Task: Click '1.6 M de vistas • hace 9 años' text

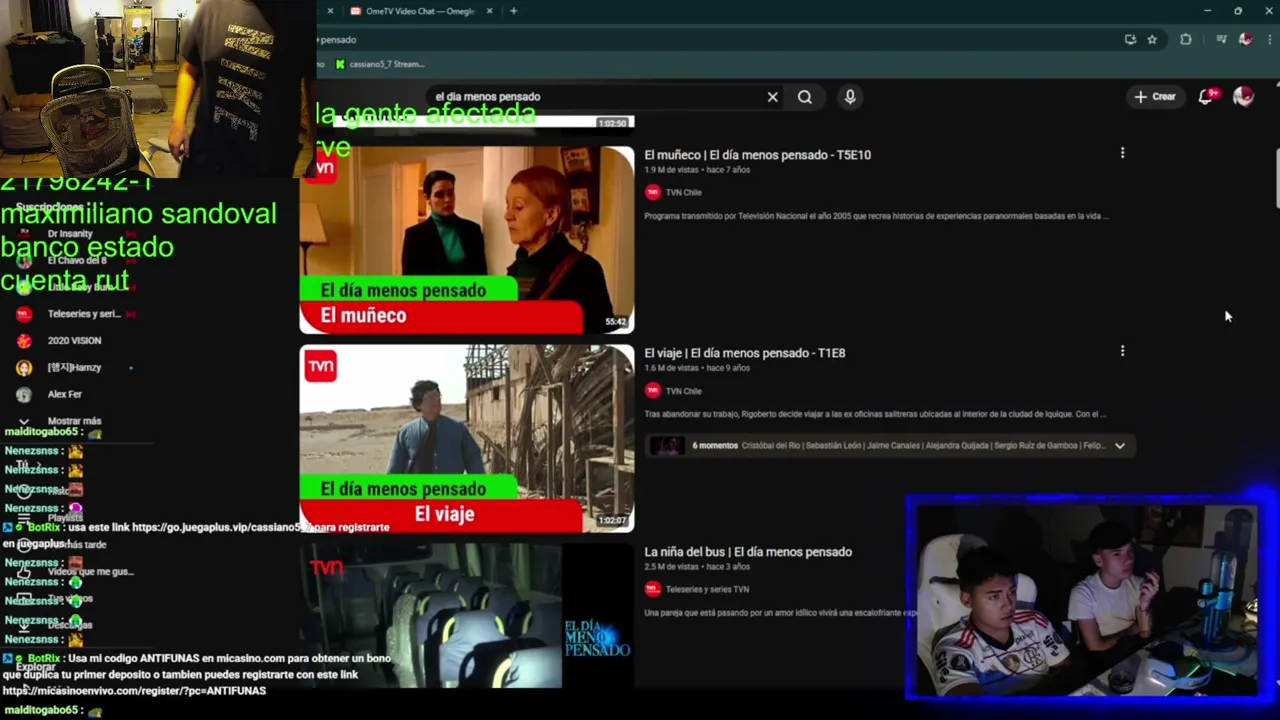Action: click(x=697, y=369)
